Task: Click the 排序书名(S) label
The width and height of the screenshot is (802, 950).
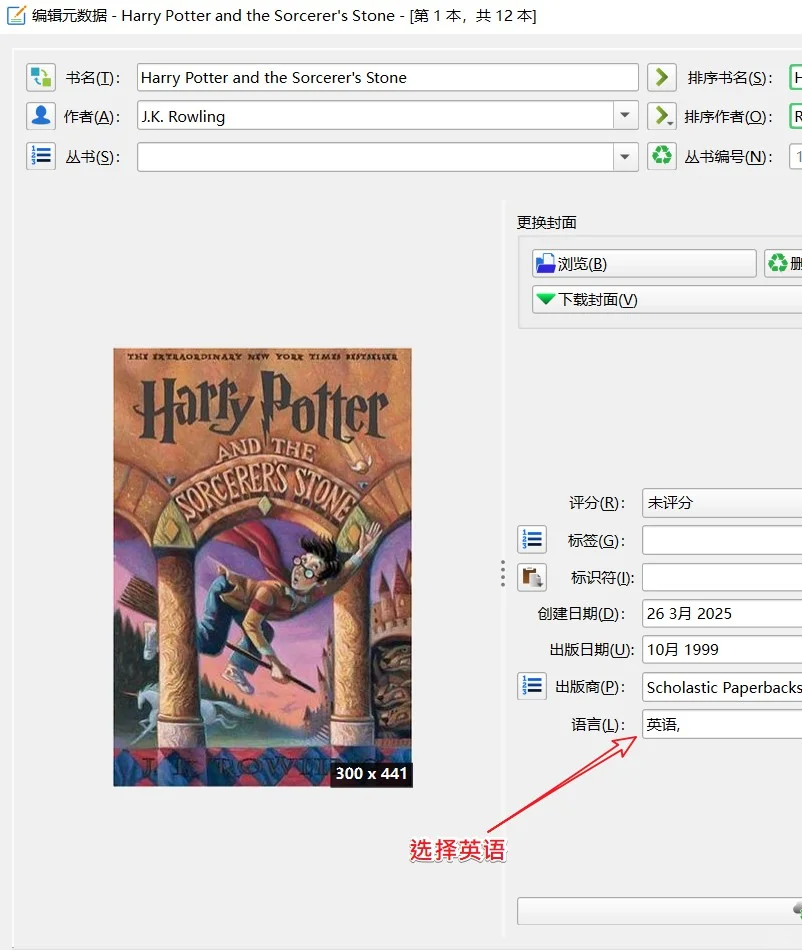Action: tap(730, 78)
